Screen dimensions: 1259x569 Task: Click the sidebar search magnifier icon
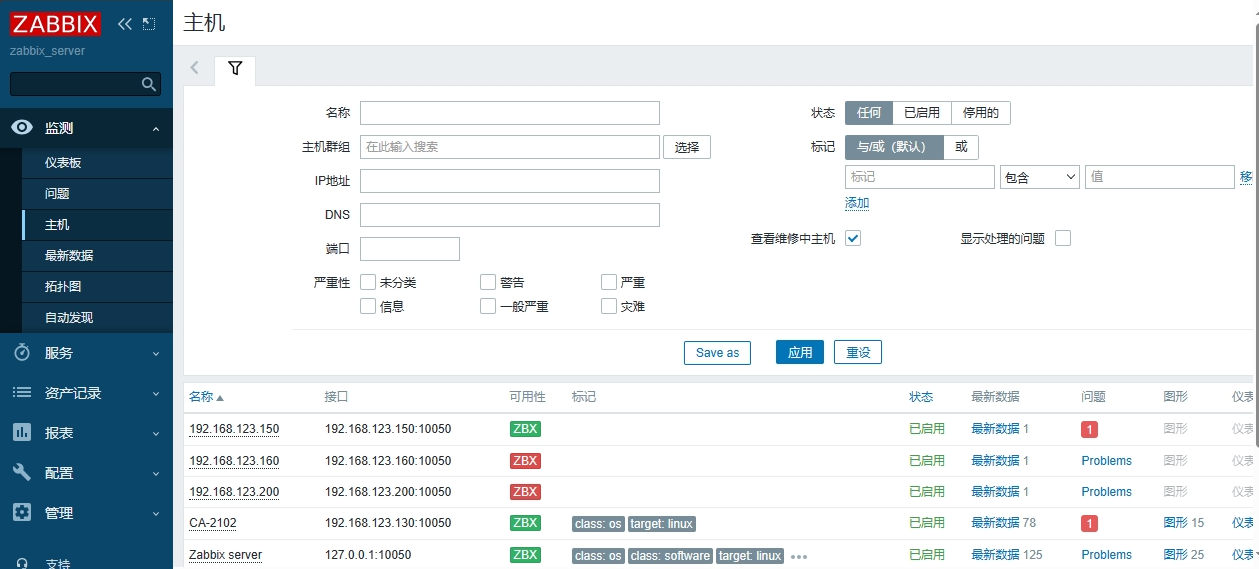point(149,84)
